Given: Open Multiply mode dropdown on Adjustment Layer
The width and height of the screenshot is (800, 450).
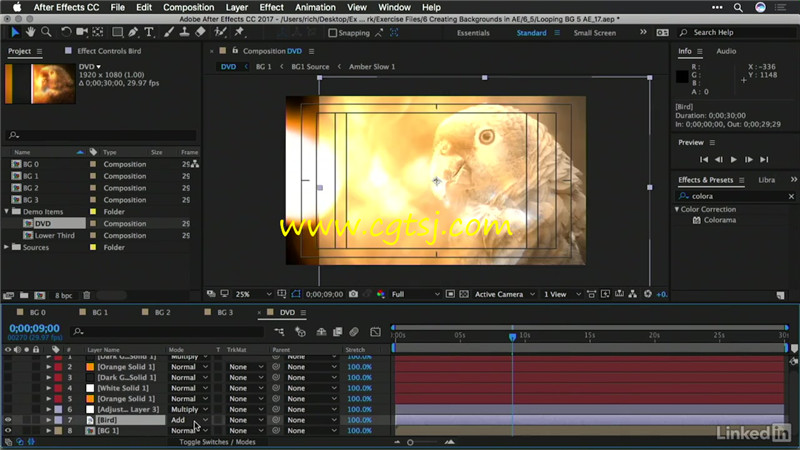Looking at the screenshot, I should (189, 409).
